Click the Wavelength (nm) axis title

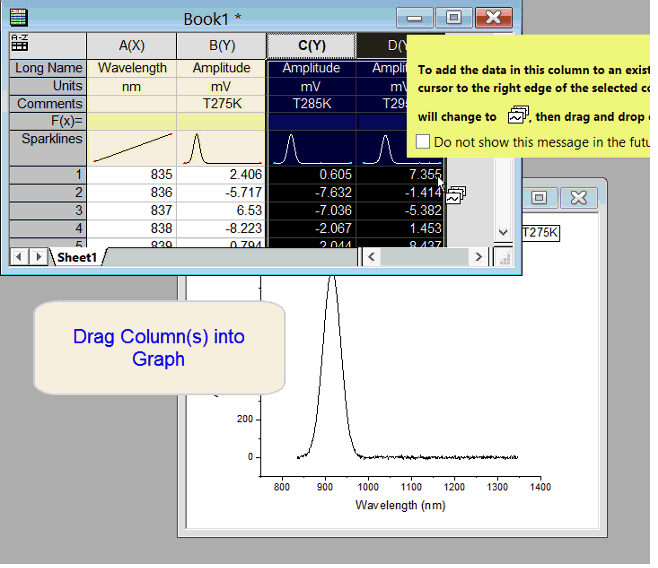400,505
